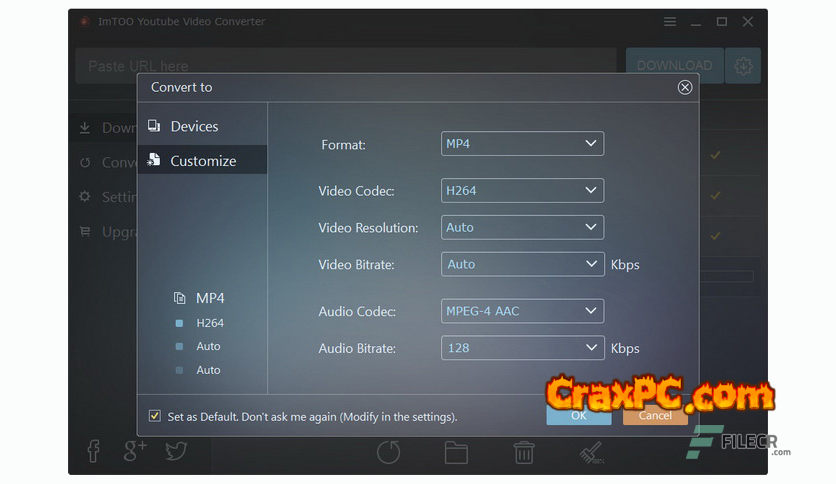The width and height of the screenshot is (836, 484).
Task: Click the Twitter bird icon
Action: (176, 451)
